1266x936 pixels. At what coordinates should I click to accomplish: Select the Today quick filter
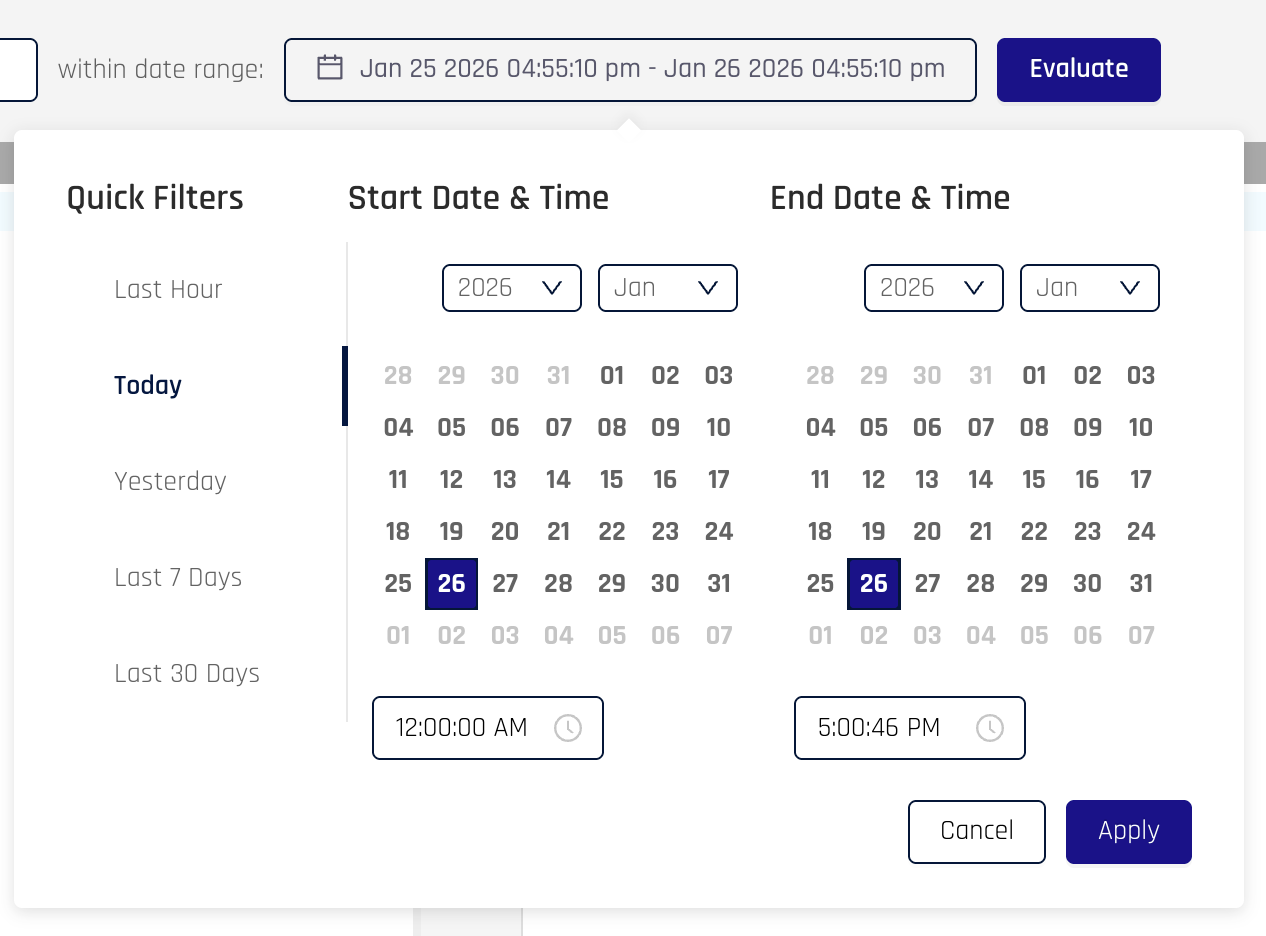tap(147, 385)
